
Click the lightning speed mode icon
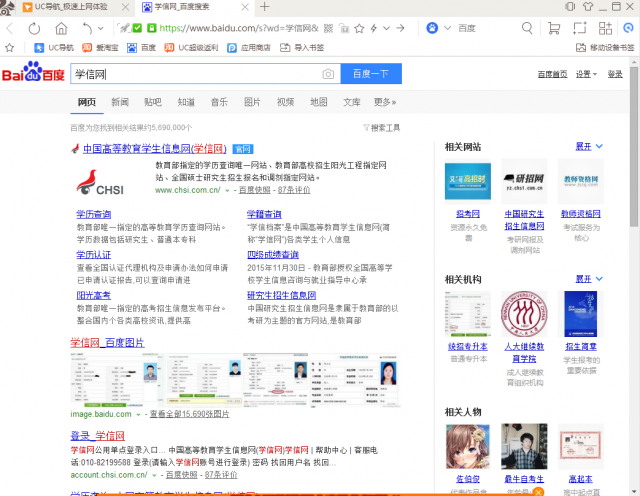coord(373,28)
